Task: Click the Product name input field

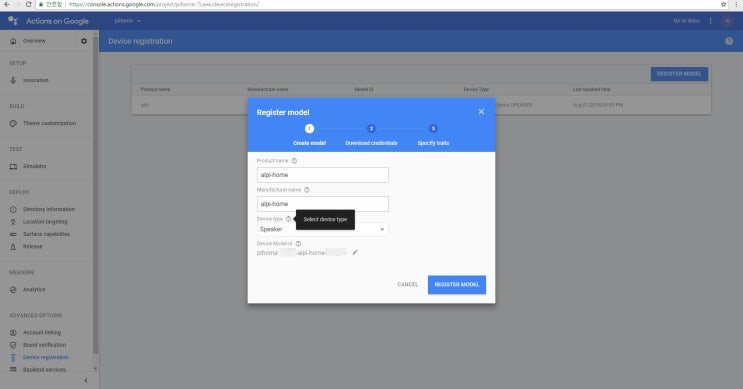Action: (x=322, y=175)
